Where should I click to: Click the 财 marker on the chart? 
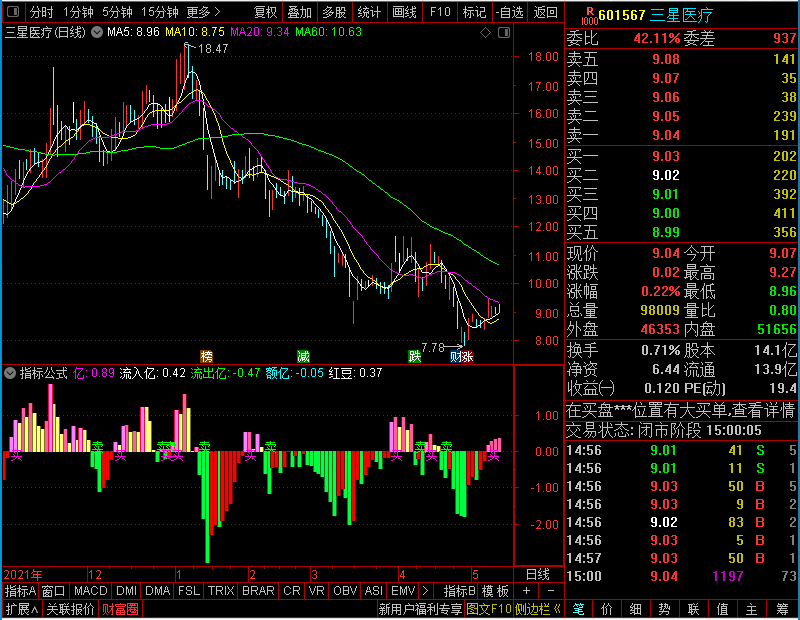point(456,356)
